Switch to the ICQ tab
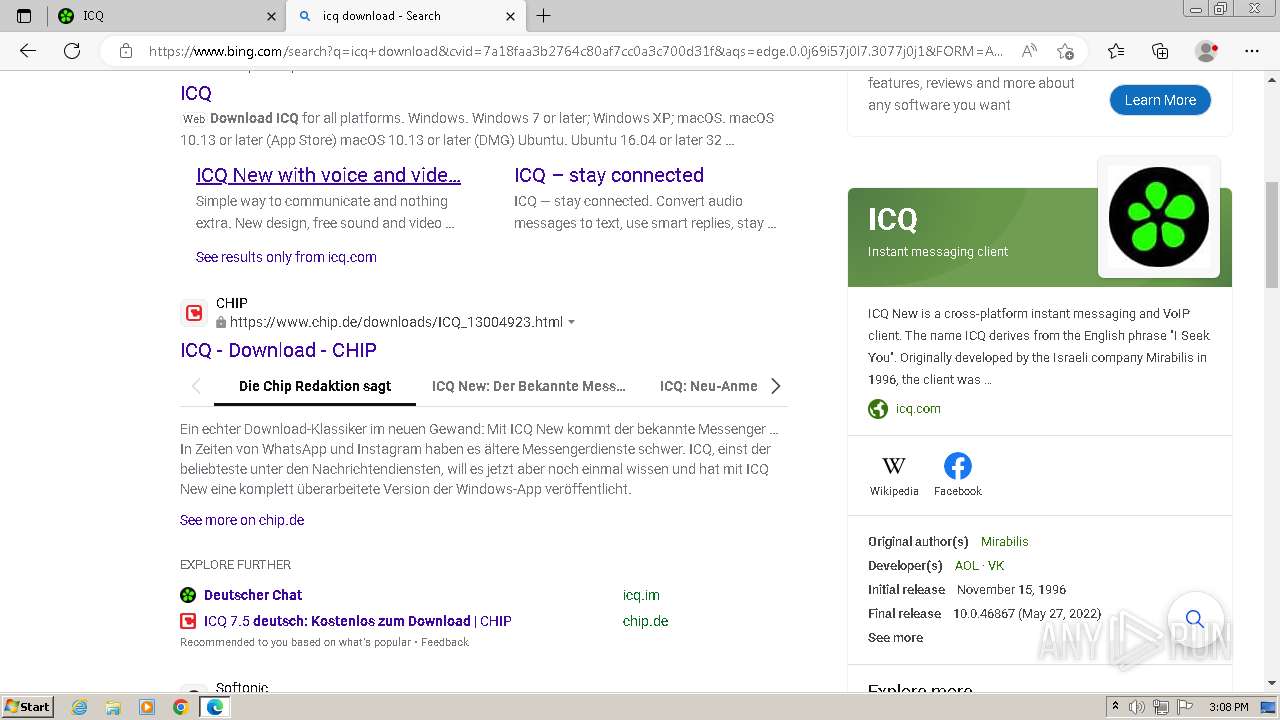 click(165, 16)
